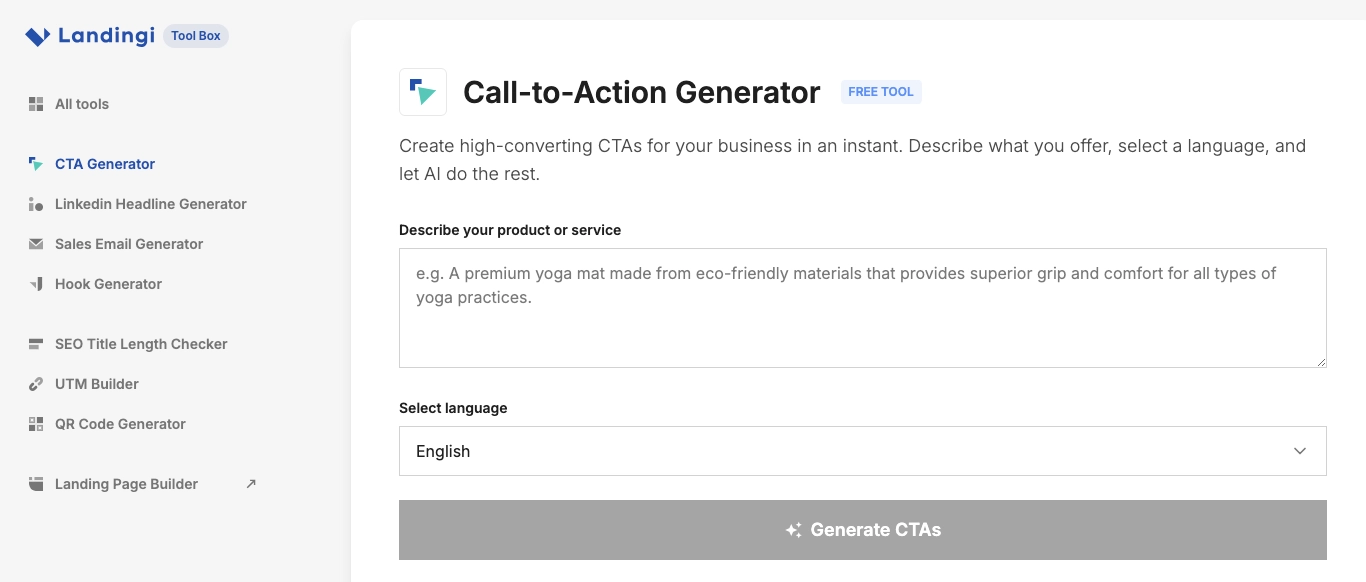
Task: Click the Tool Box badge
Action: [196, 36]
